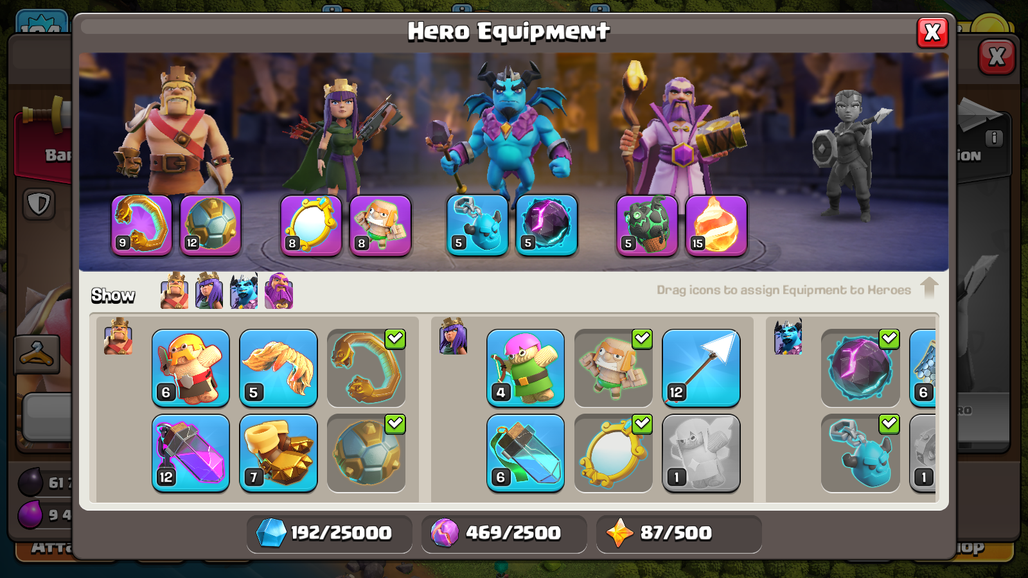
Task: Unequip the checked golden Giant Gauntlet item
Action: (366, 368)
